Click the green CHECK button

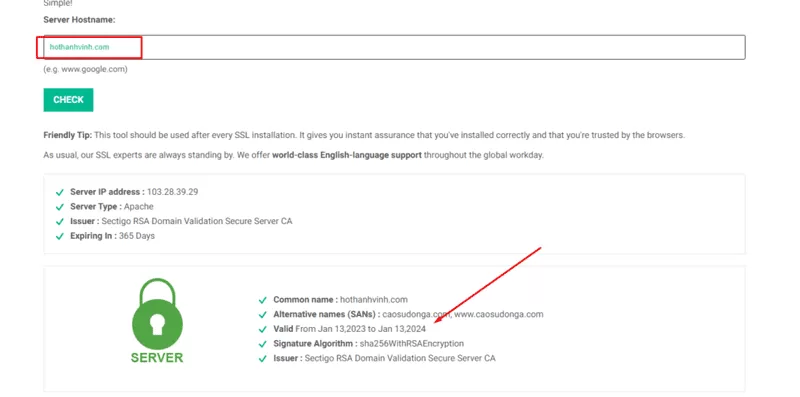point(68,100)
